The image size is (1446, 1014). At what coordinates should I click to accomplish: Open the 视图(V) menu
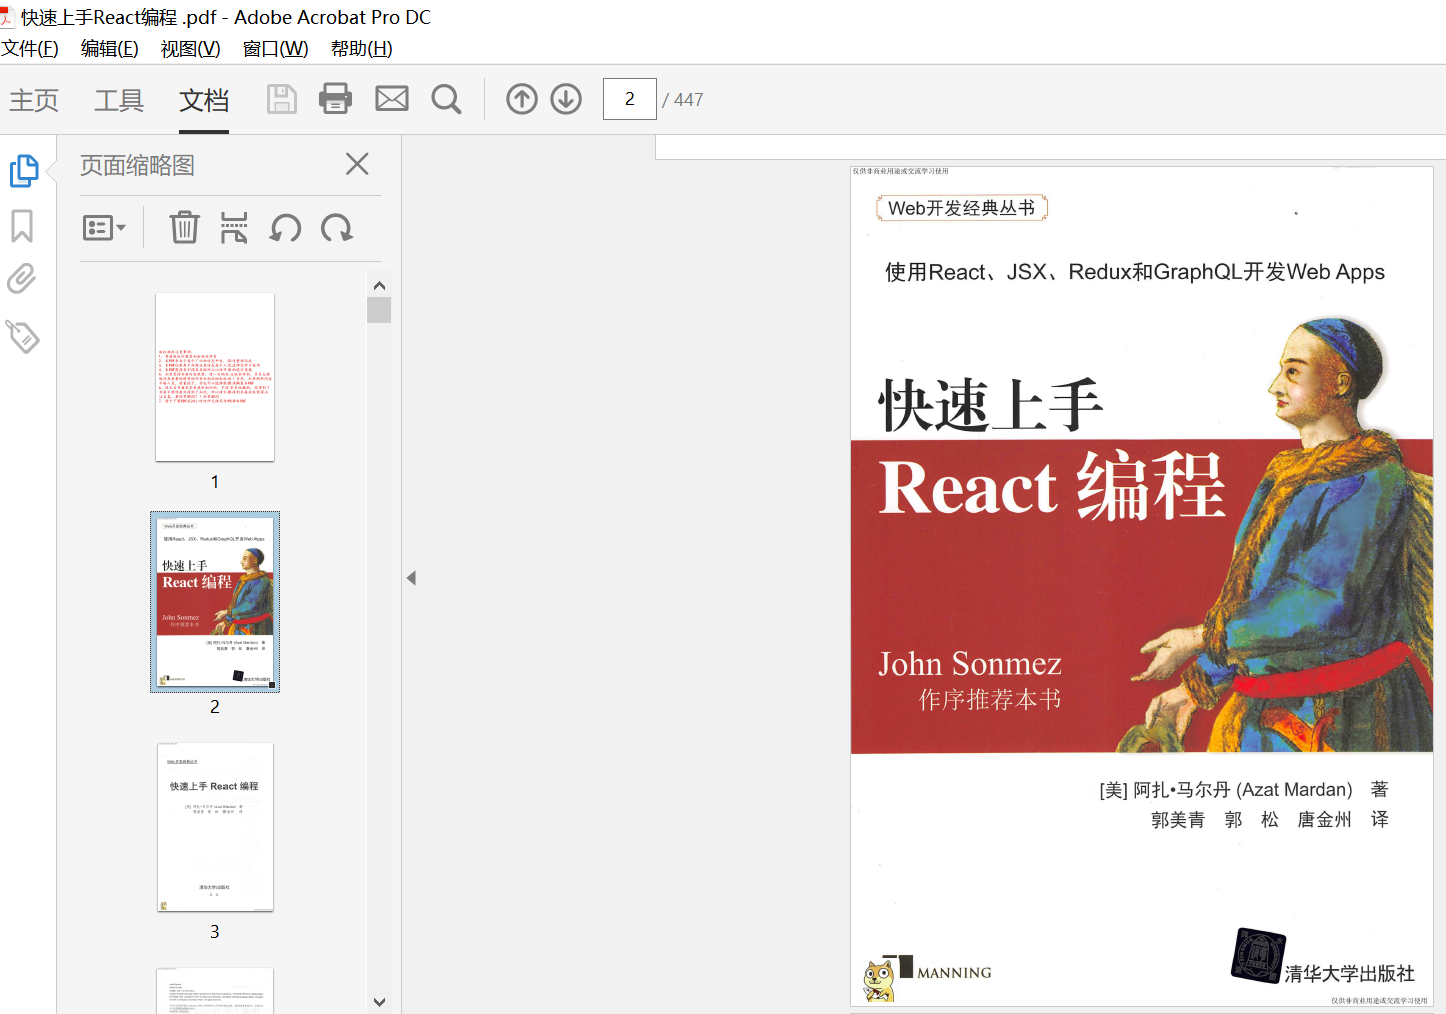pos(191,48)
